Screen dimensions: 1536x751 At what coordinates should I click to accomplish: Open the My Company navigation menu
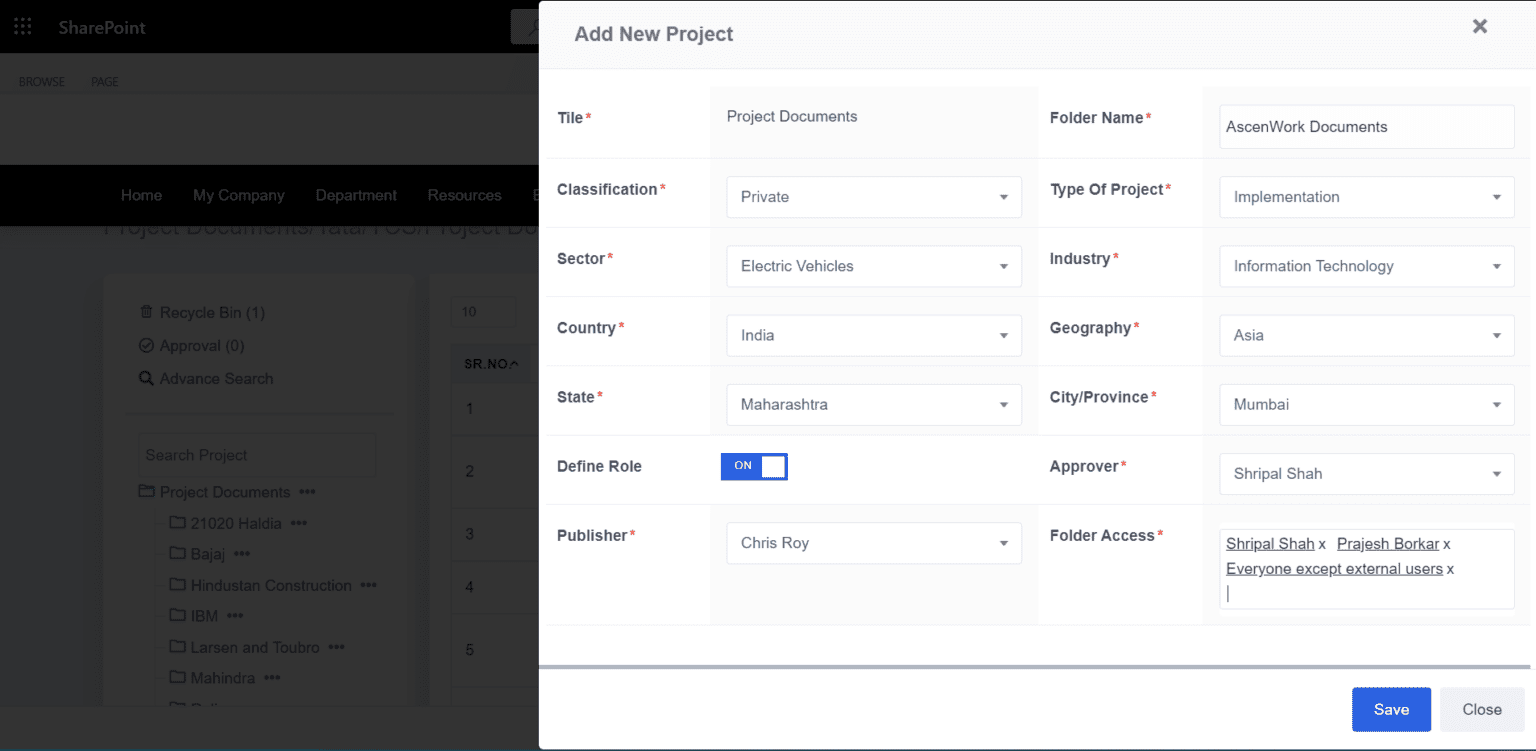[x=238, y=196]
